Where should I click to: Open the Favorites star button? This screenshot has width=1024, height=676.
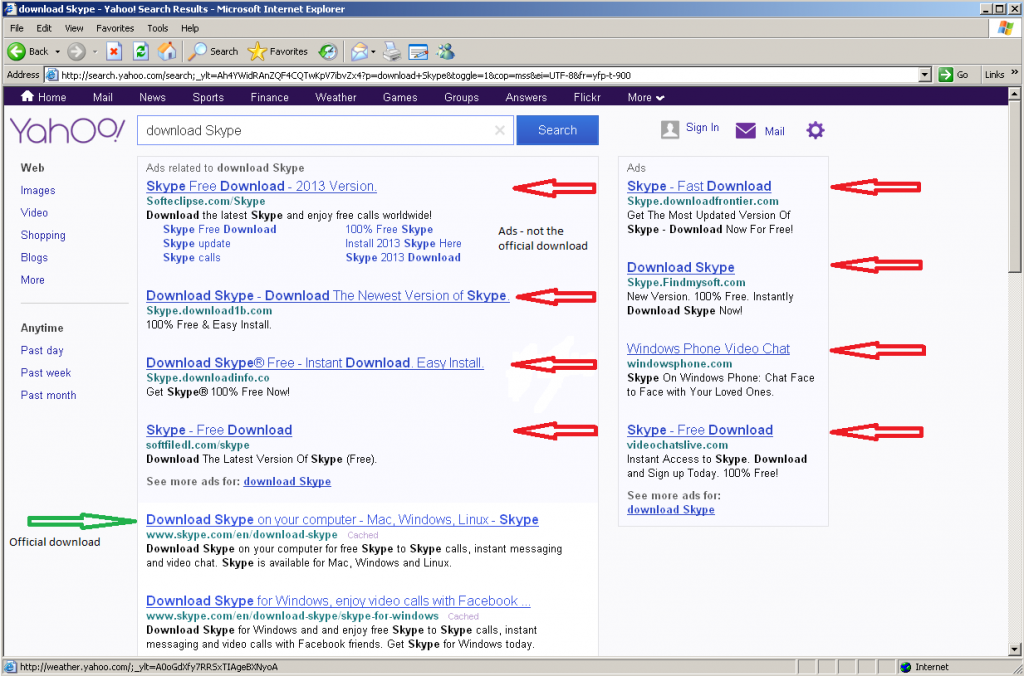[278, 52]
